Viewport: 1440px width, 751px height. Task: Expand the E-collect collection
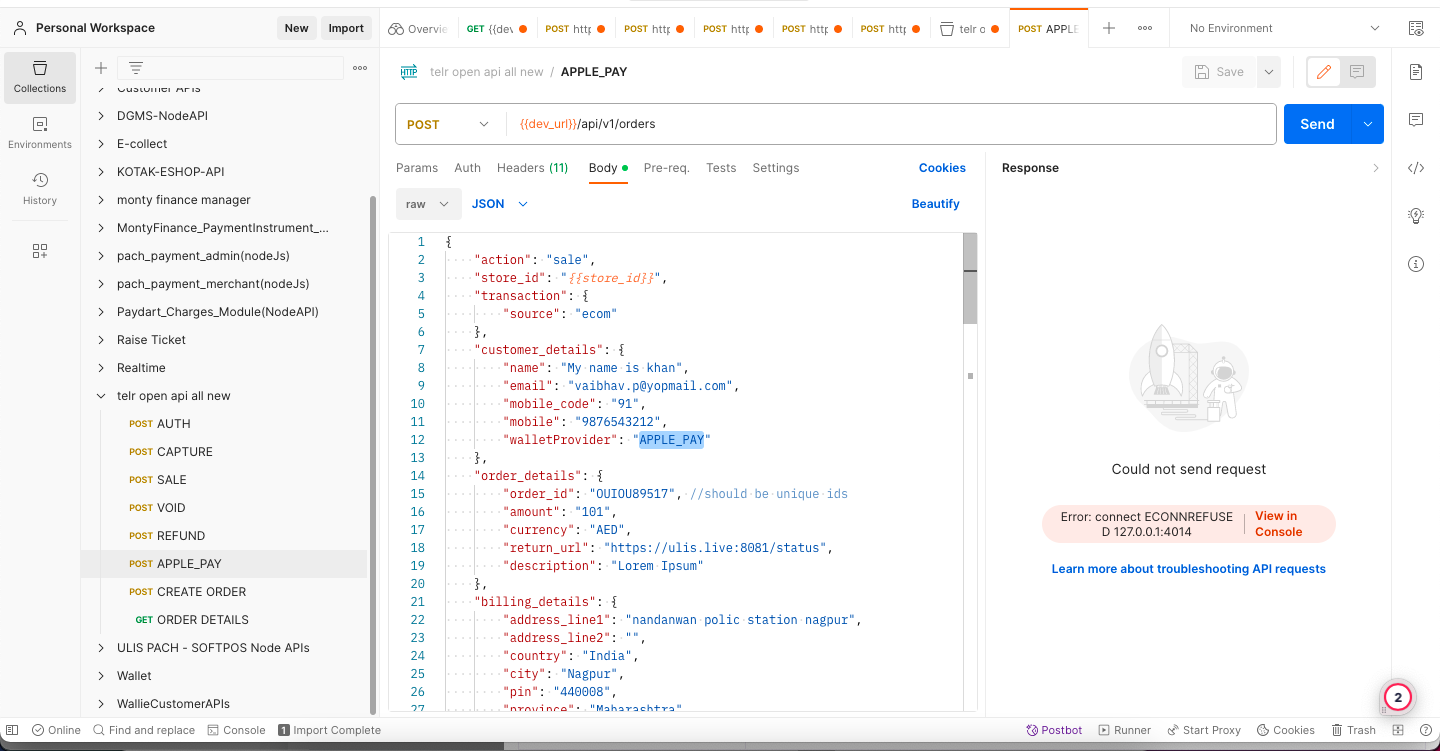(101, 144)
